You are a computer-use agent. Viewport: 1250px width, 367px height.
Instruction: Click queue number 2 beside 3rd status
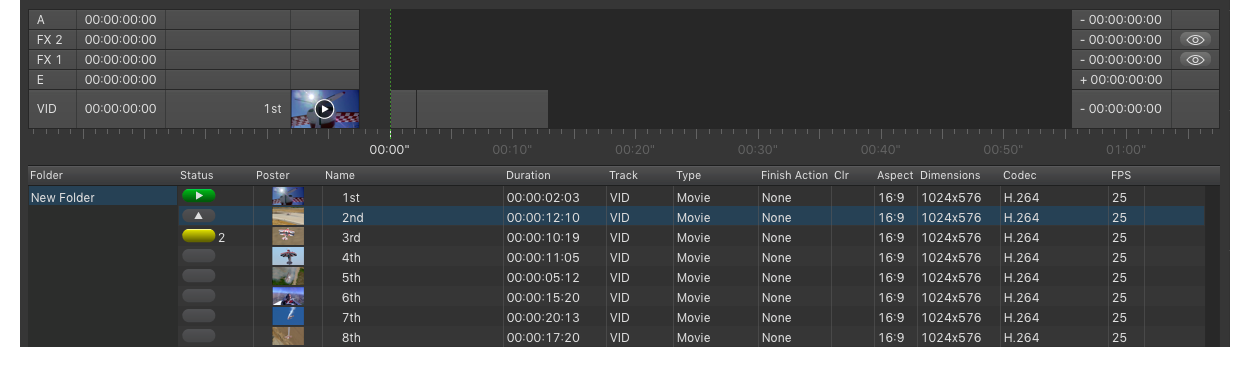(222, 238)
